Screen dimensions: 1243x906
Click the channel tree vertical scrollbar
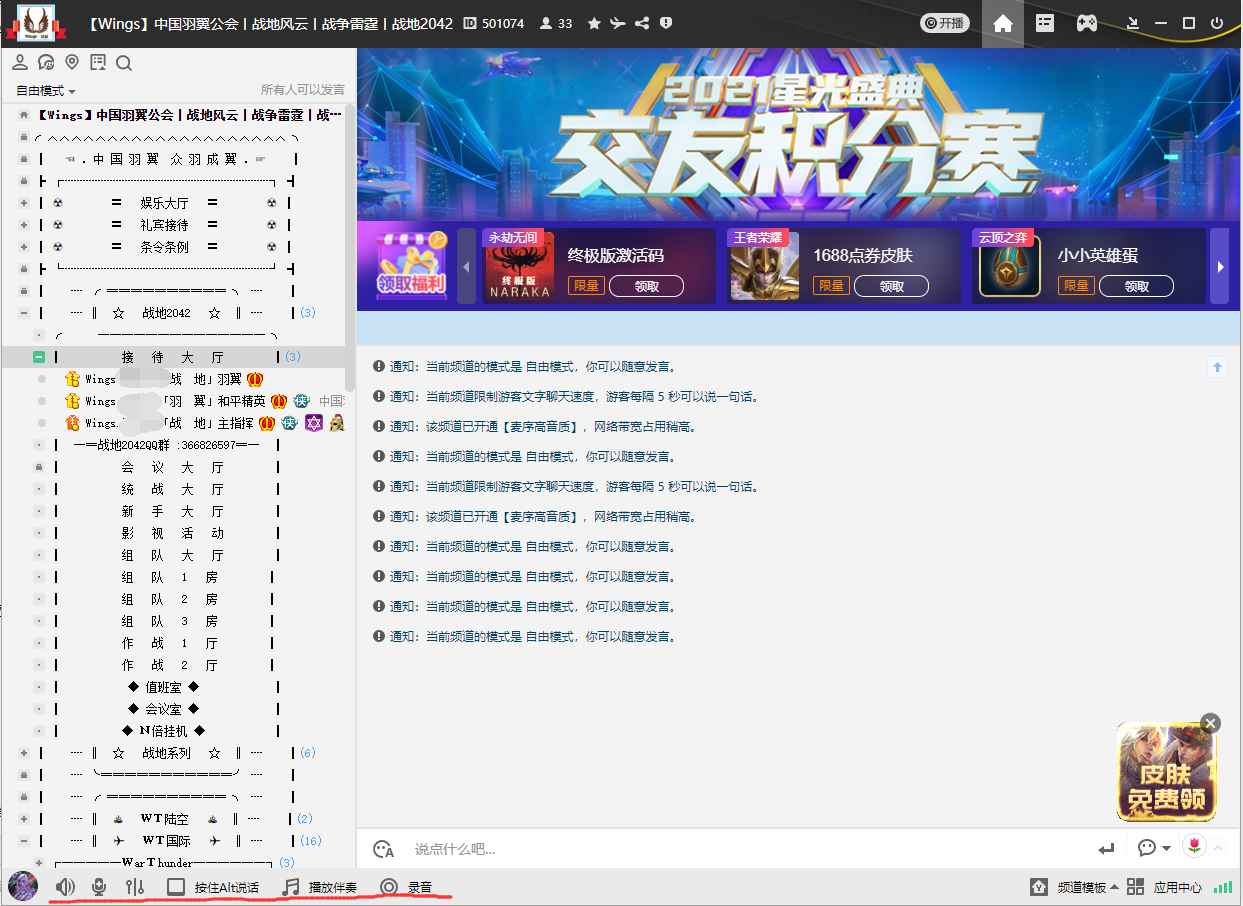click(x=349, y=247)
